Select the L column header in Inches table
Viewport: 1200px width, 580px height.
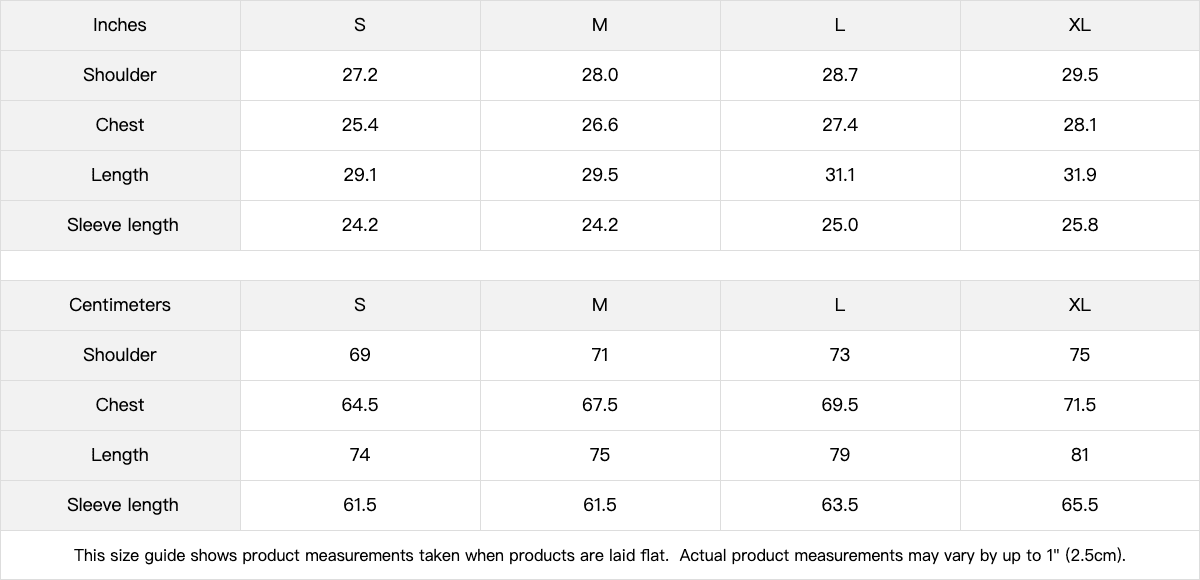840,25
